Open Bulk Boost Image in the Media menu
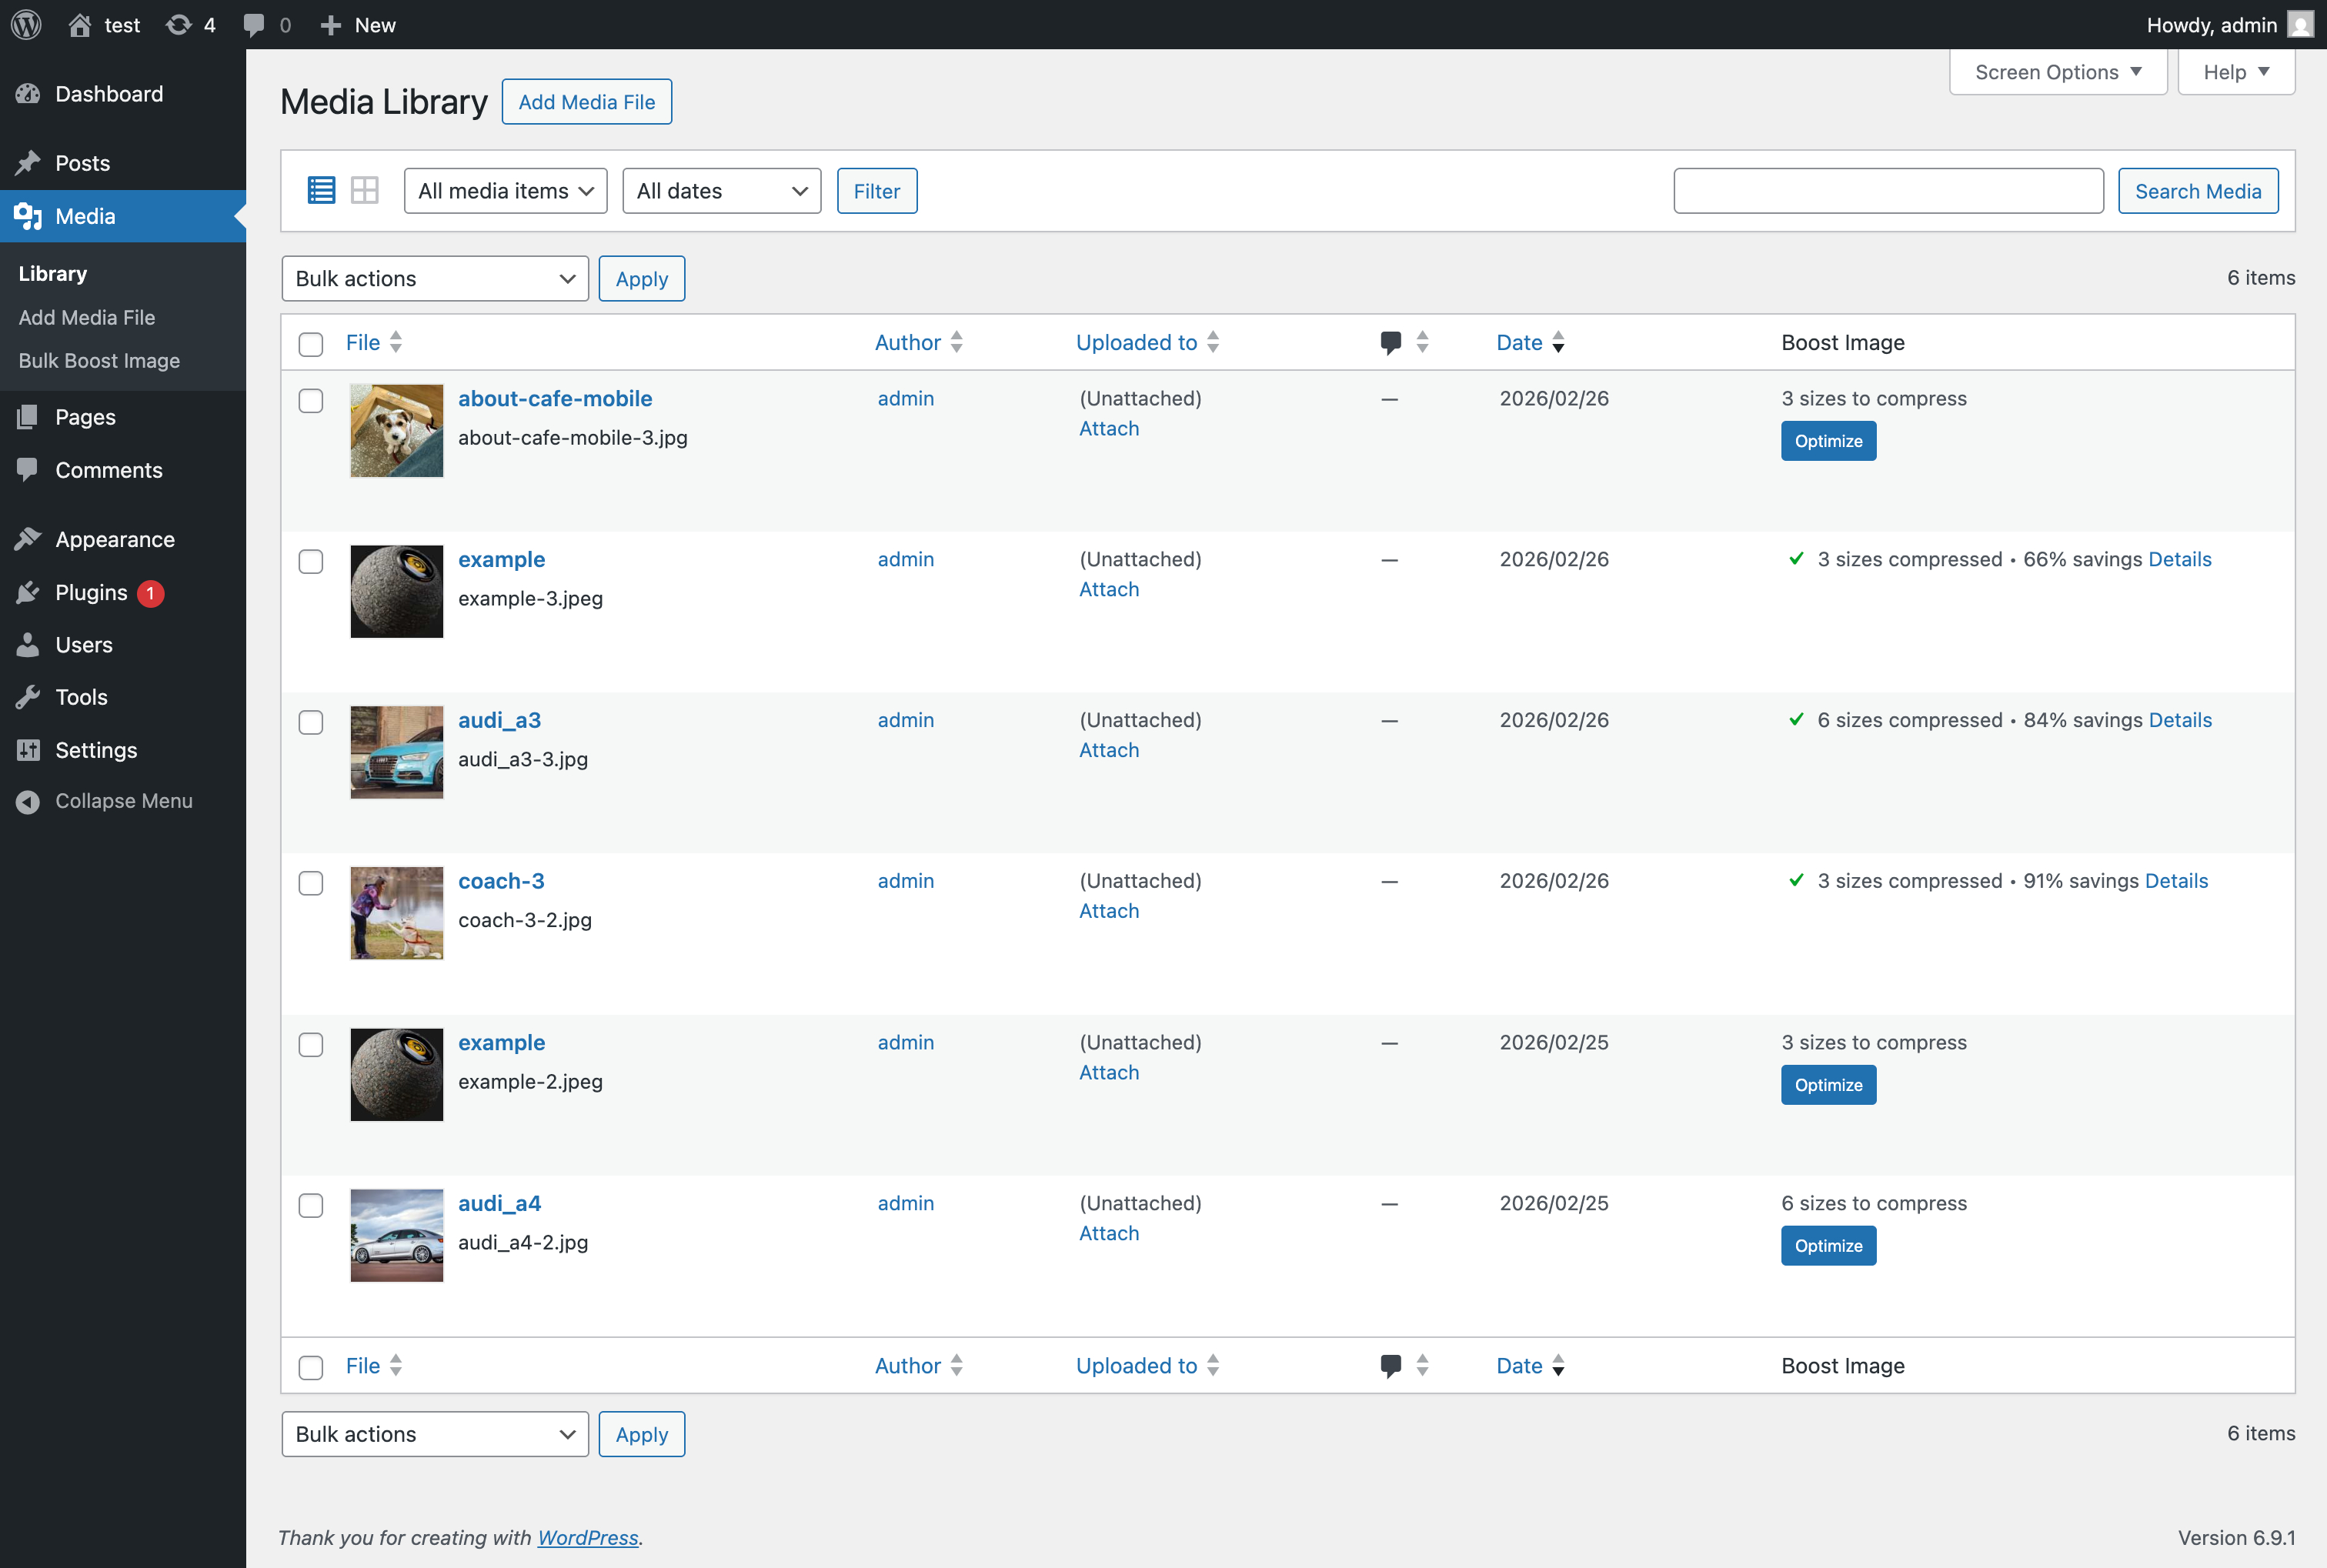This screenshot has width=2327, height=1568. (99, 361)
